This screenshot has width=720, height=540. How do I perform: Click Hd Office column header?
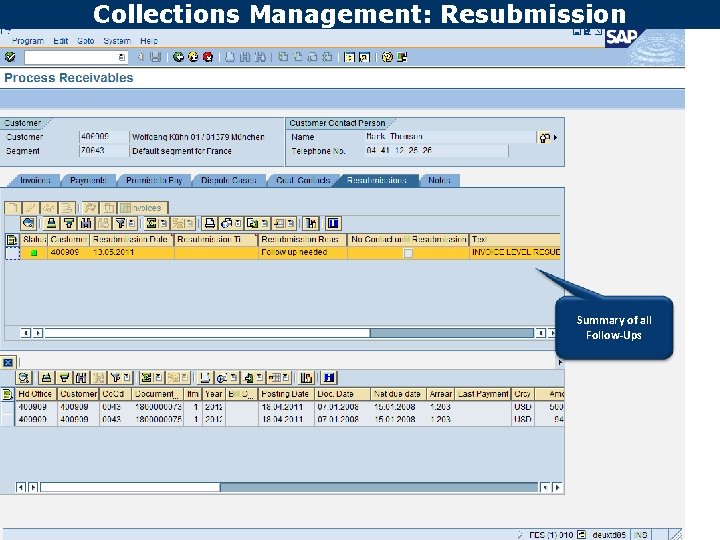pos(35,394)
